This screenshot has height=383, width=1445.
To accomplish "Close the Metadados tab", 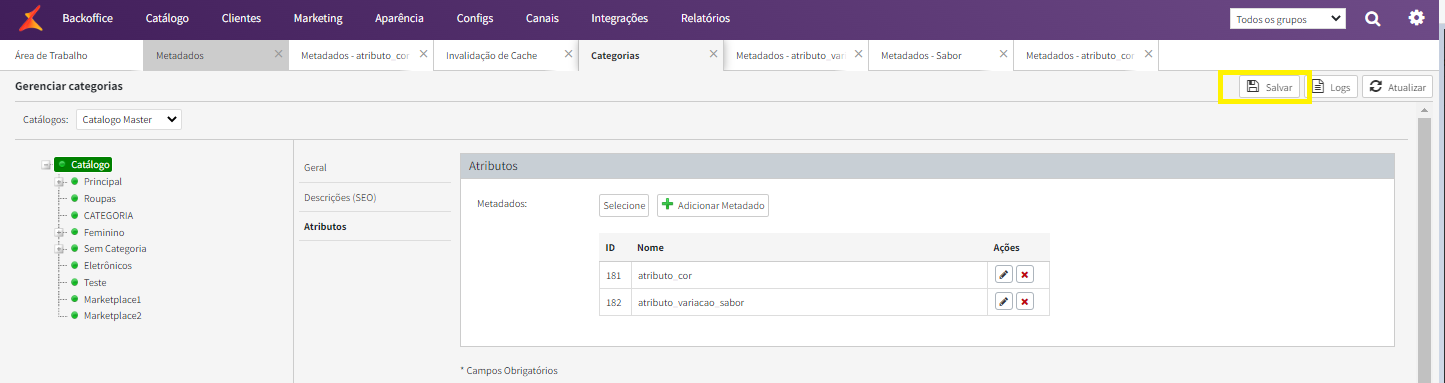I will pyautogui.click(x=279, y=54).
